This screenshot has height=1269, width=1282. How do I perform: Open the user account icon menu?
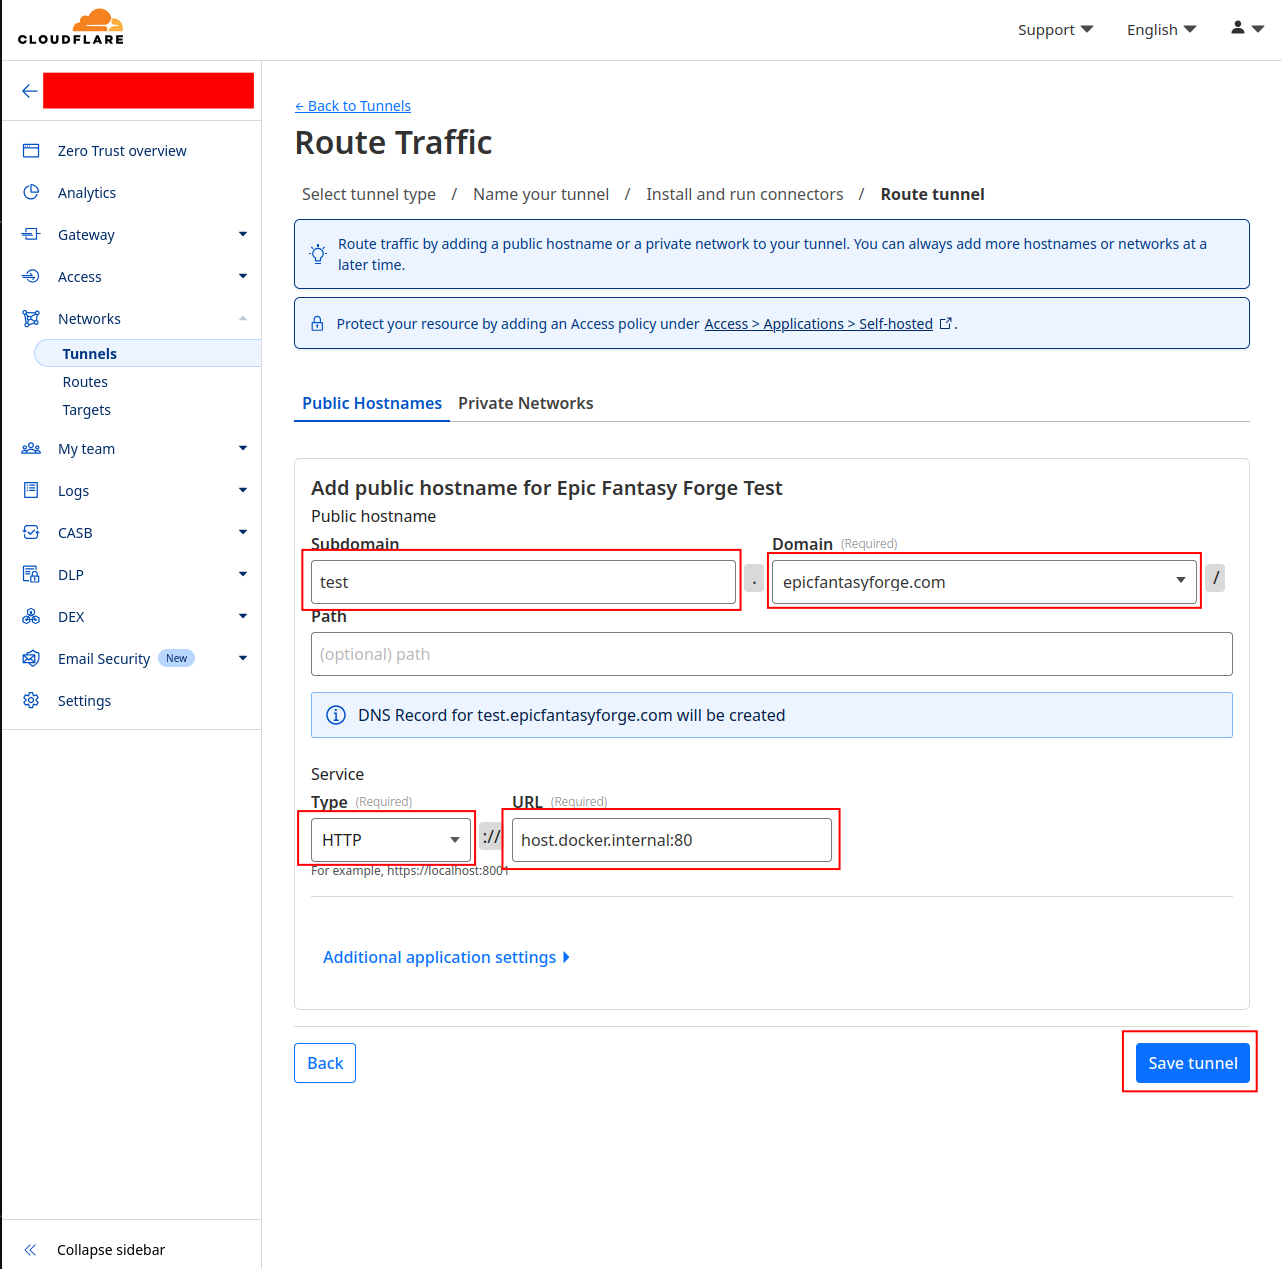(1247, 29)
